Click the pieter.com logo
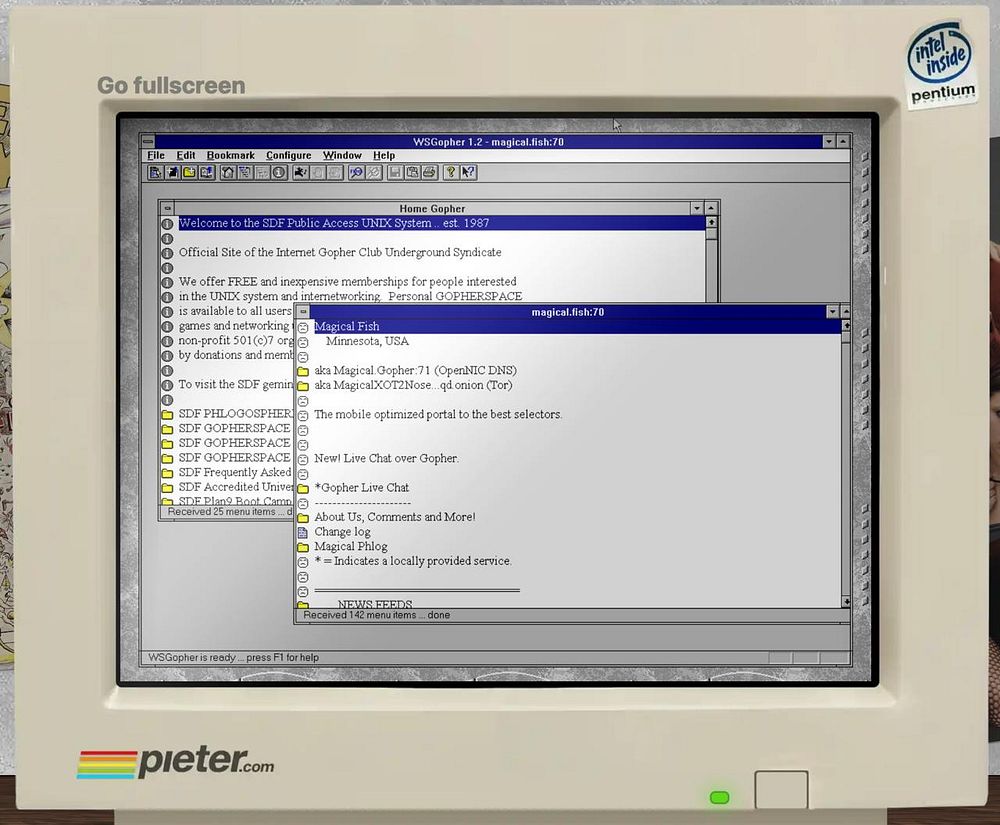1000x825 pixels. (x=175, y=763)
